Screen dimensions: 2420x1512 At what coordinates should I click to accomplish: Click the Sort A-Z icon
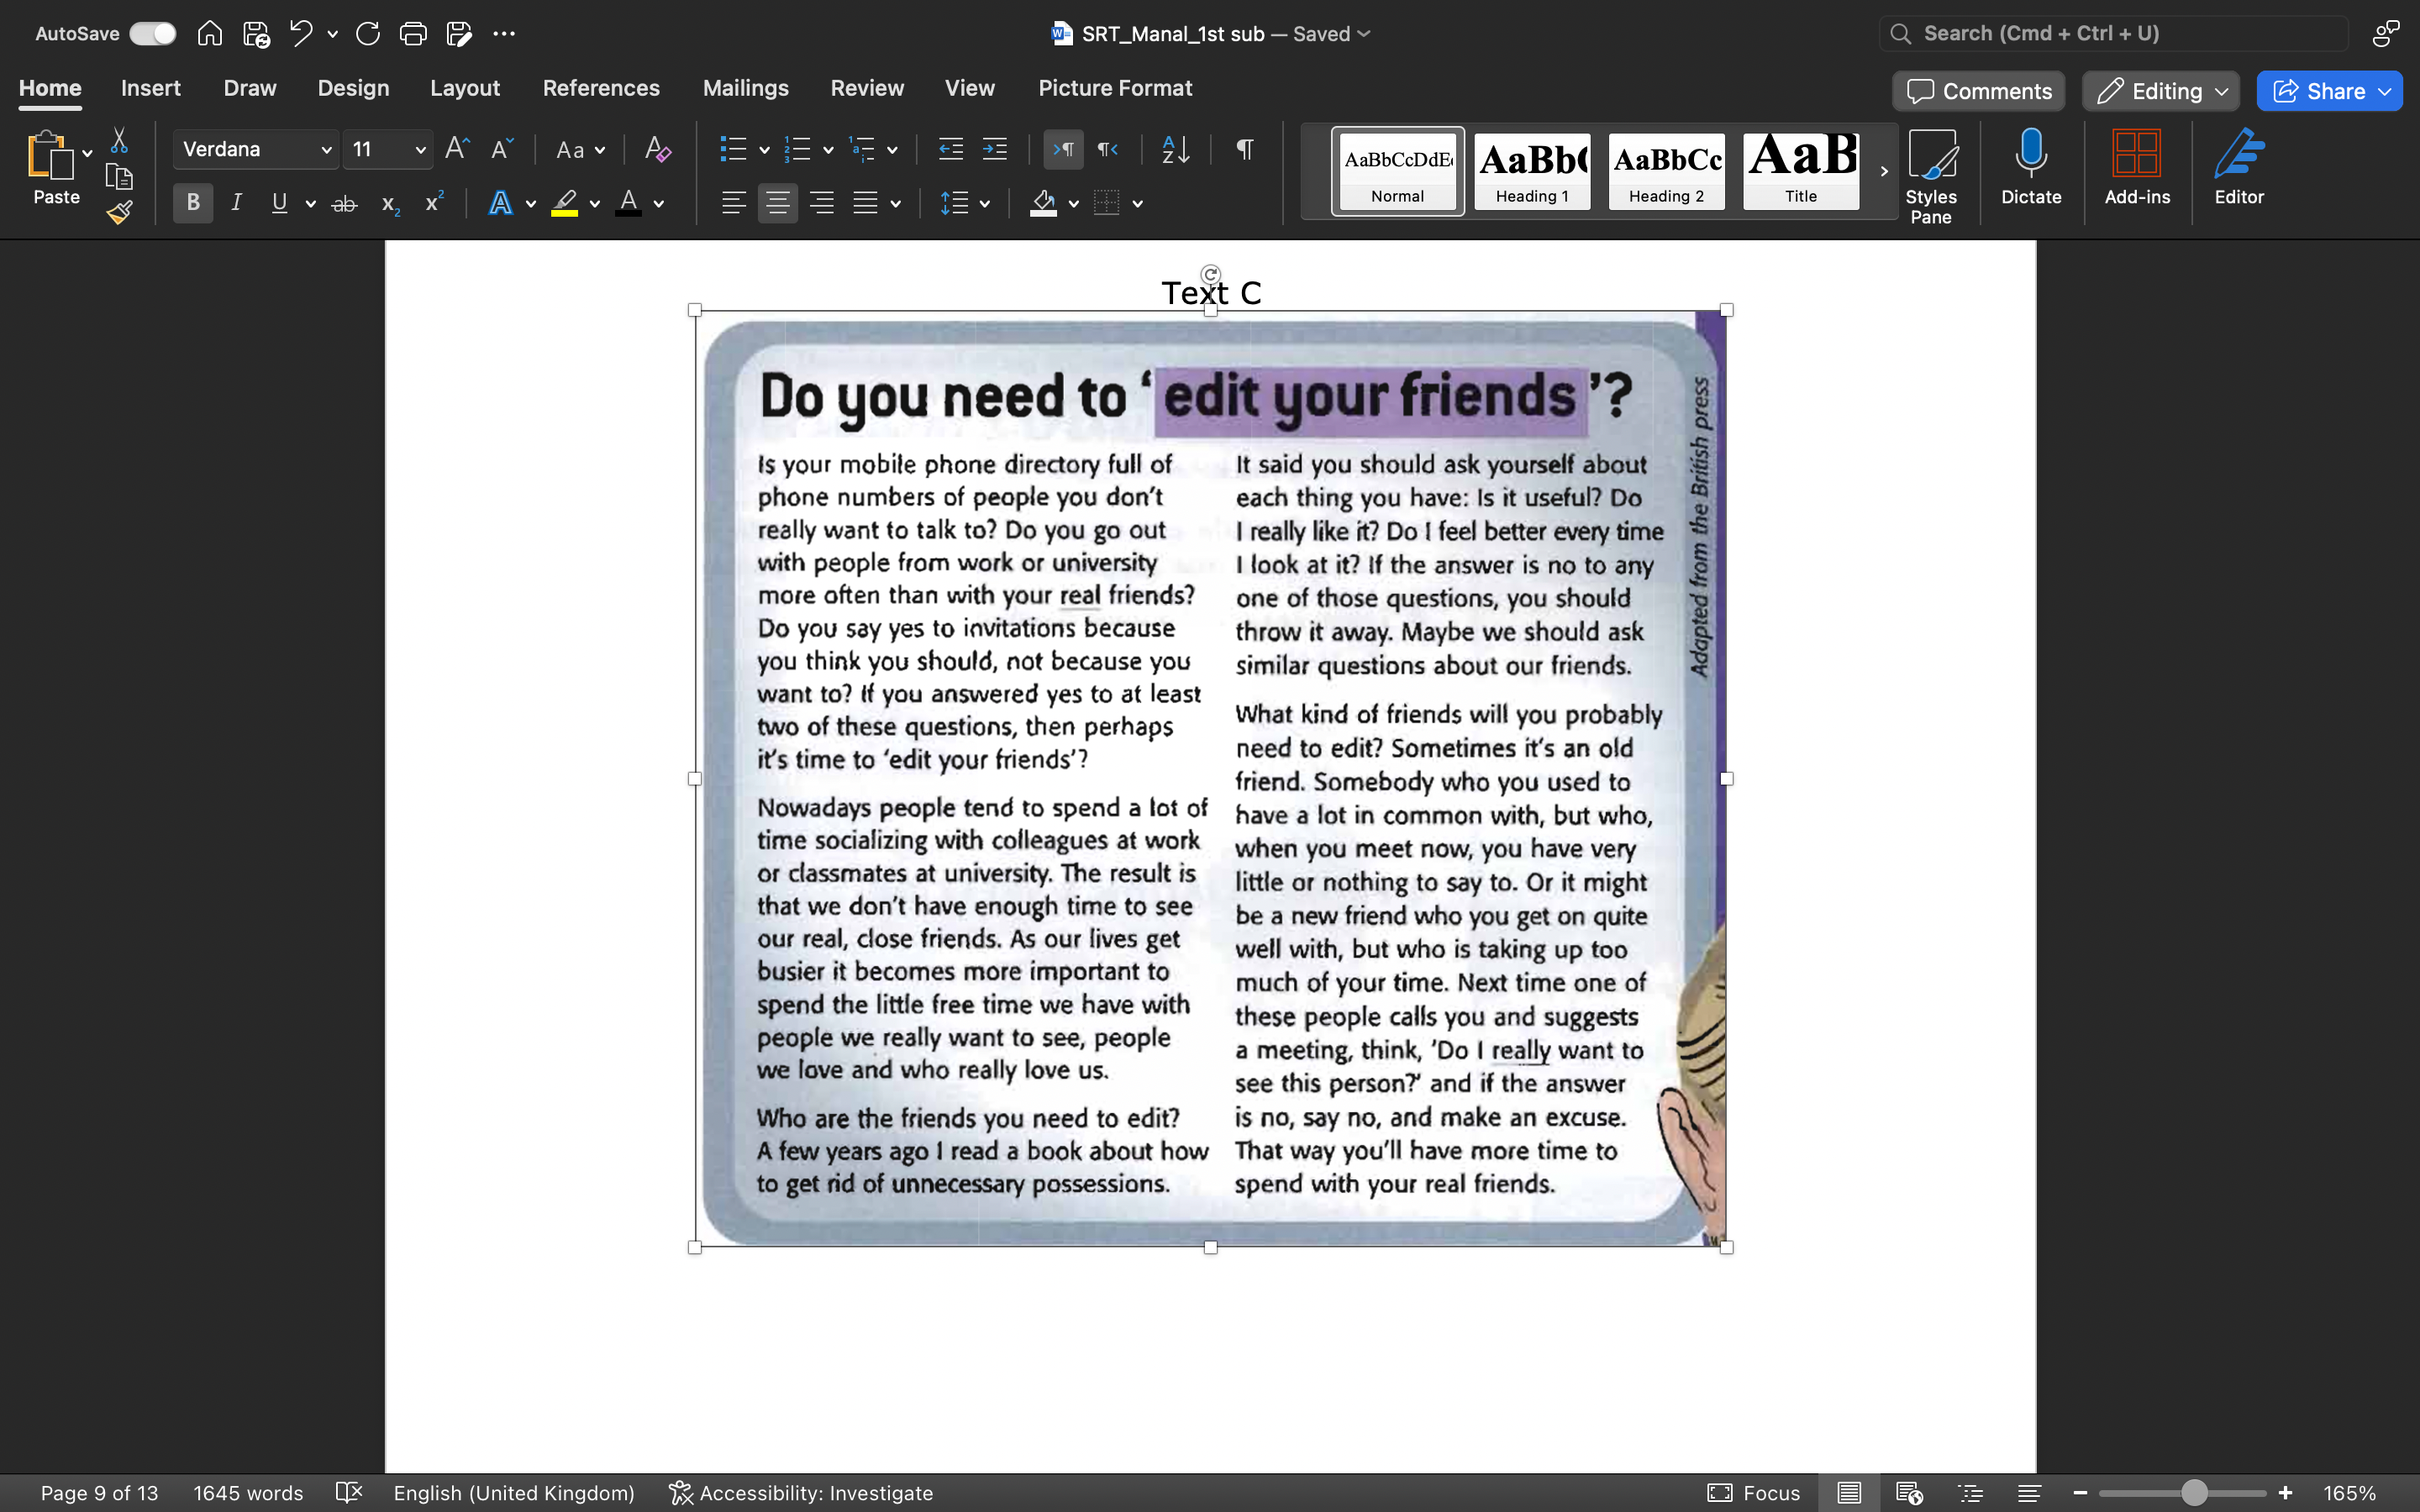pos(1175,149)
